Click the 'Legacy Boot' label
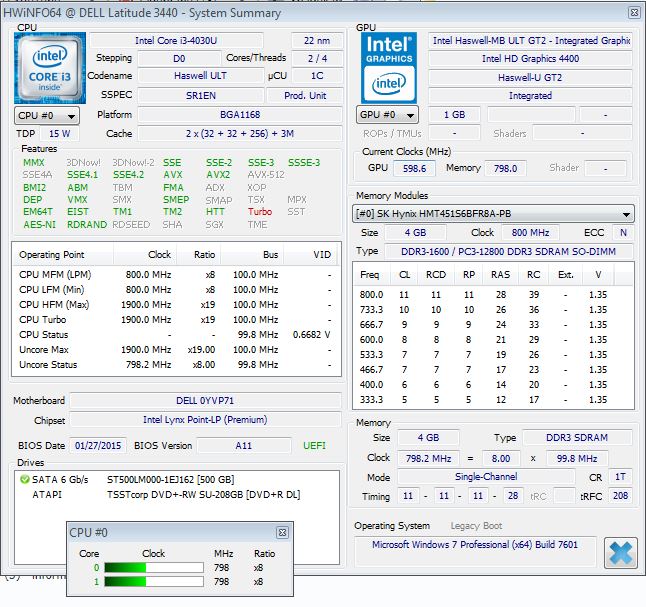 [x=476, y=526]
